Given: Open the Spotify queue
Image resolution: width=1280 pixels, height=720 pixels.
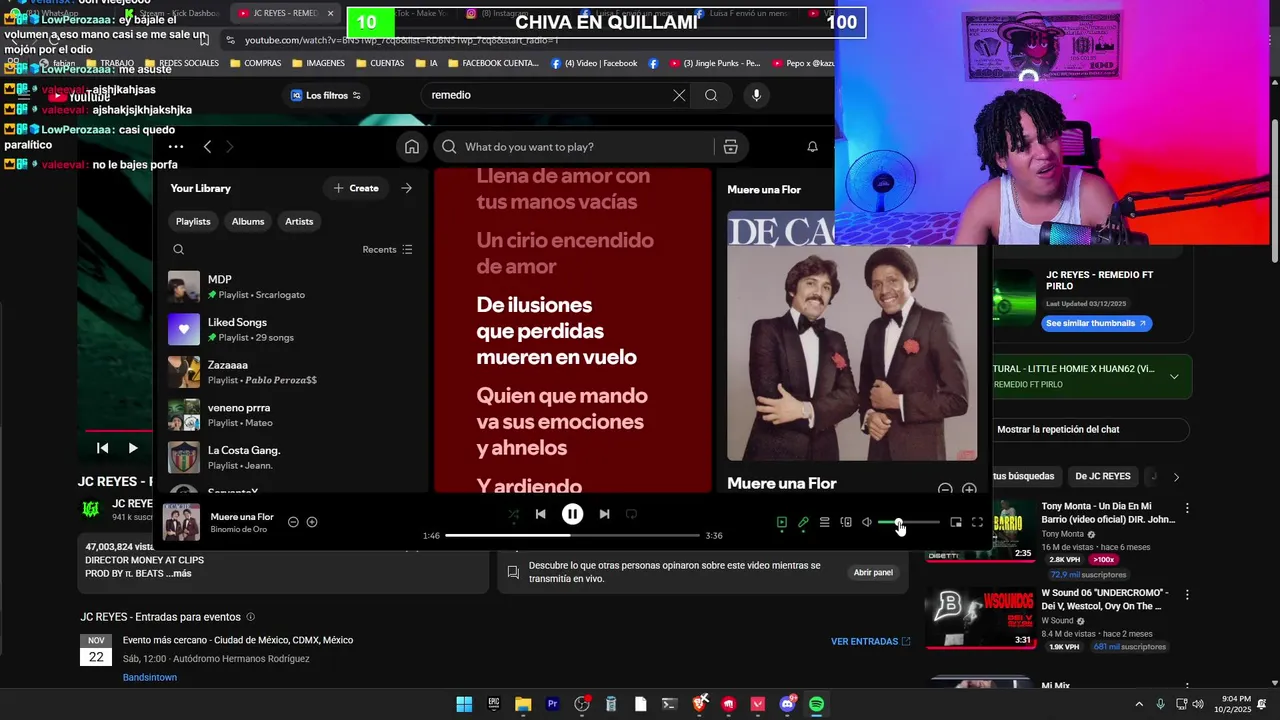Looking at the screenshot, I should 824,522.
